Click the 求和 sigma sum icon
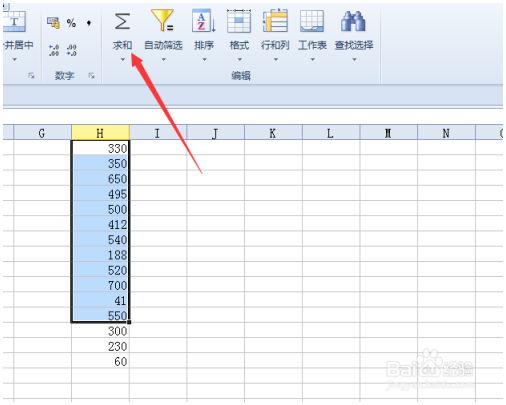The height and width of the screenshot is (405, 506). pos(122,22)
